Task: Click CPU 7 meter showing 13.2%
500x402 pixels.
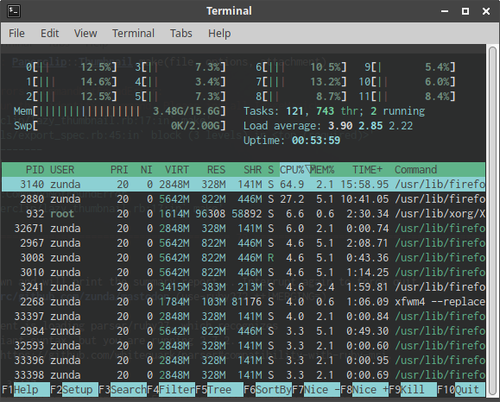Action: pos(301,82)
